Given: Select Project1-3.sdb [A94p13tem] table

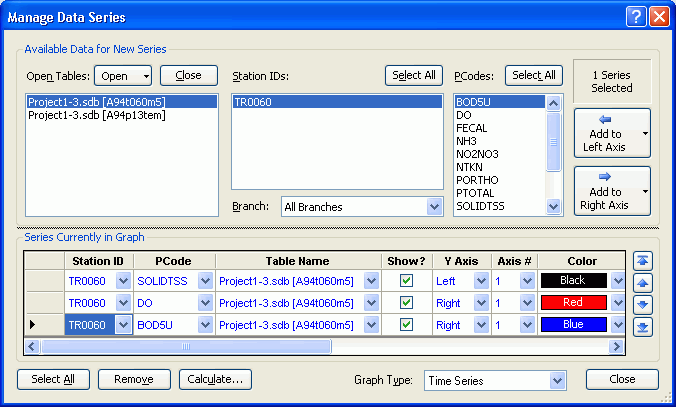Looking at the screenshot, I should coord(96,115).
